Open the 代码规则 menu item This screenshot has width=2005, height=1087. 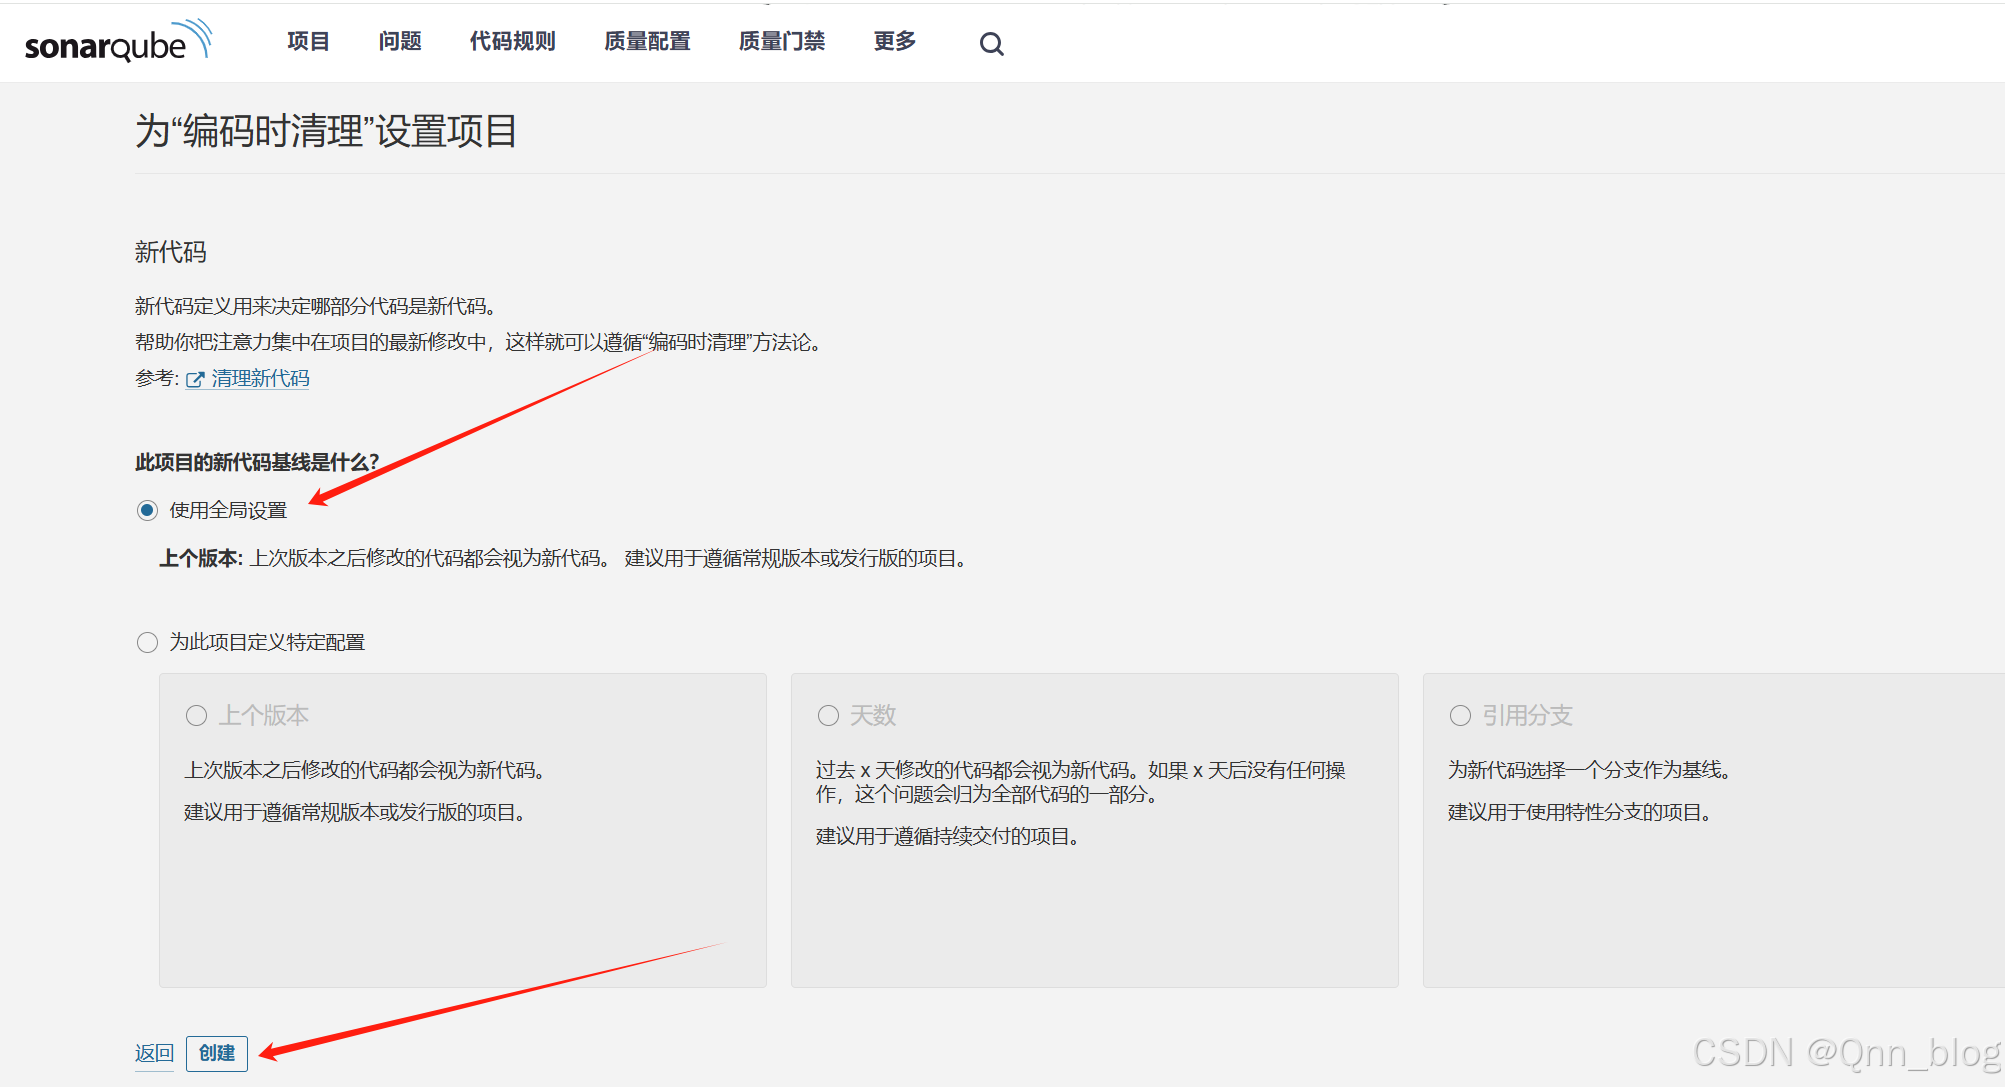pos(513,42)
